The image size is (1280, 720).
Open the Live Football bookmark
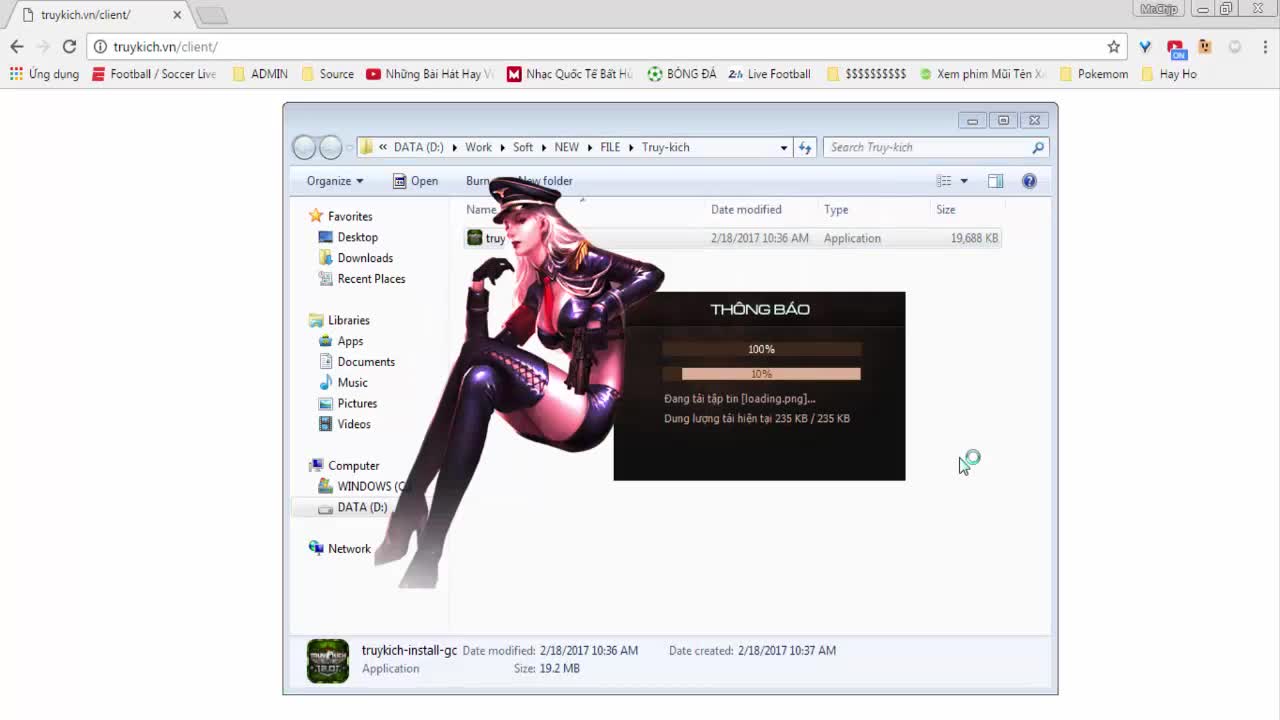coord(770,74)
